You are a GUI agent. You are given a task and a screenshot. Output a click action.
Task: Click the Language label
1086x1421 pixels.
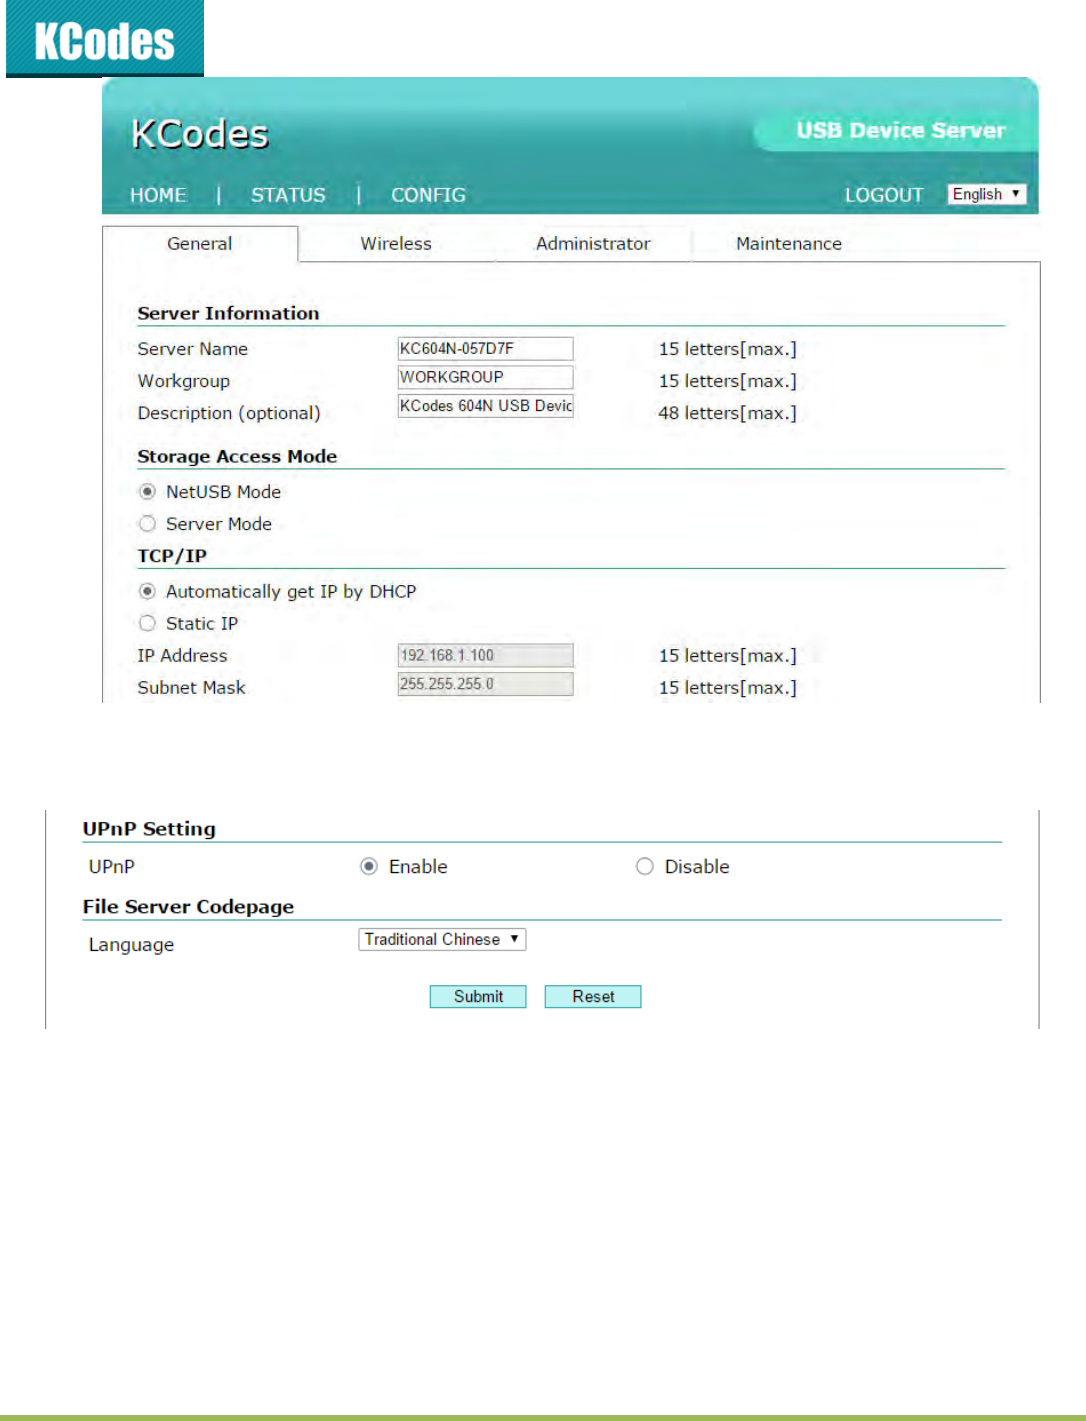[131, 945]
